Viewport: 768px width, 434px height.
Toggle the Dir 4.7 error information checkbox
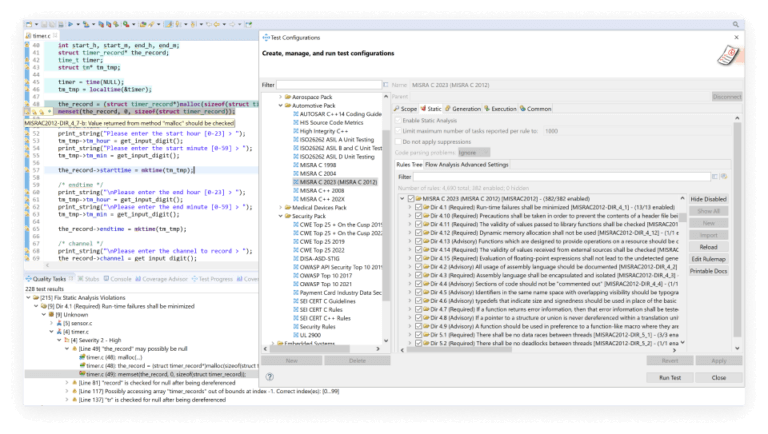coord(418,310)
